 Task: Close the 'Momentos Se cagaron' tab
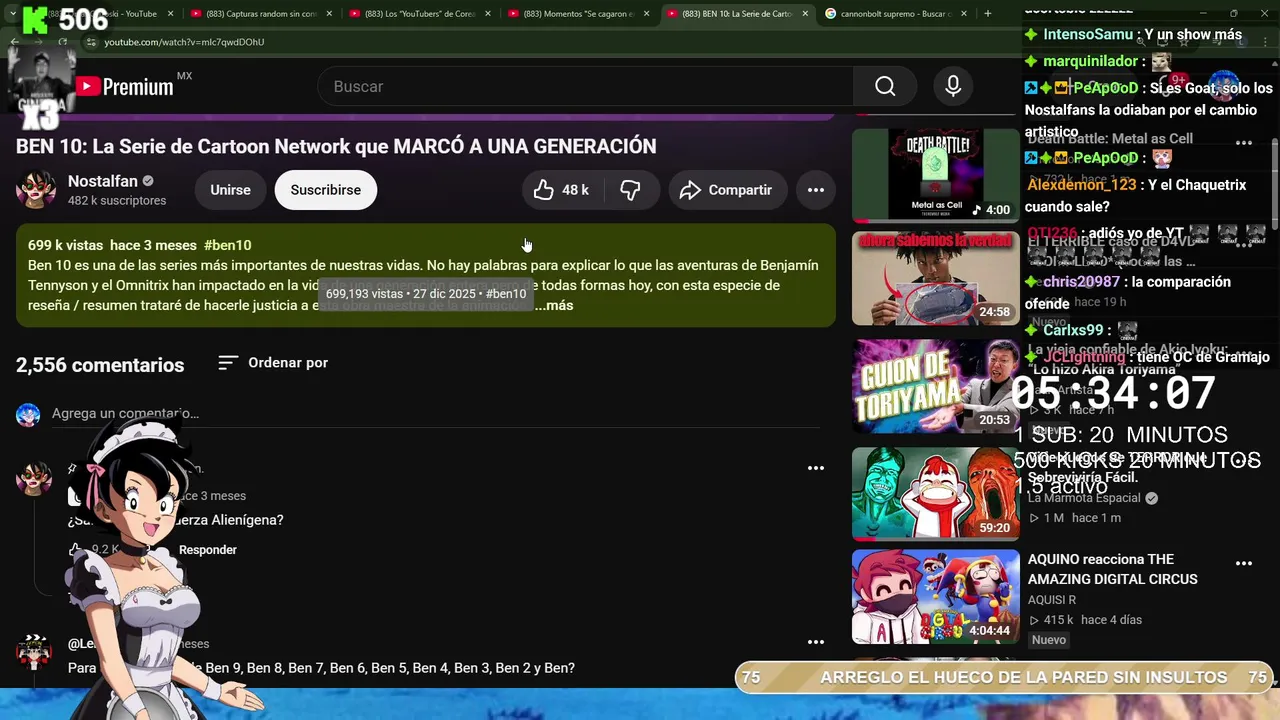pyautogui.click(x=646, y=14)
